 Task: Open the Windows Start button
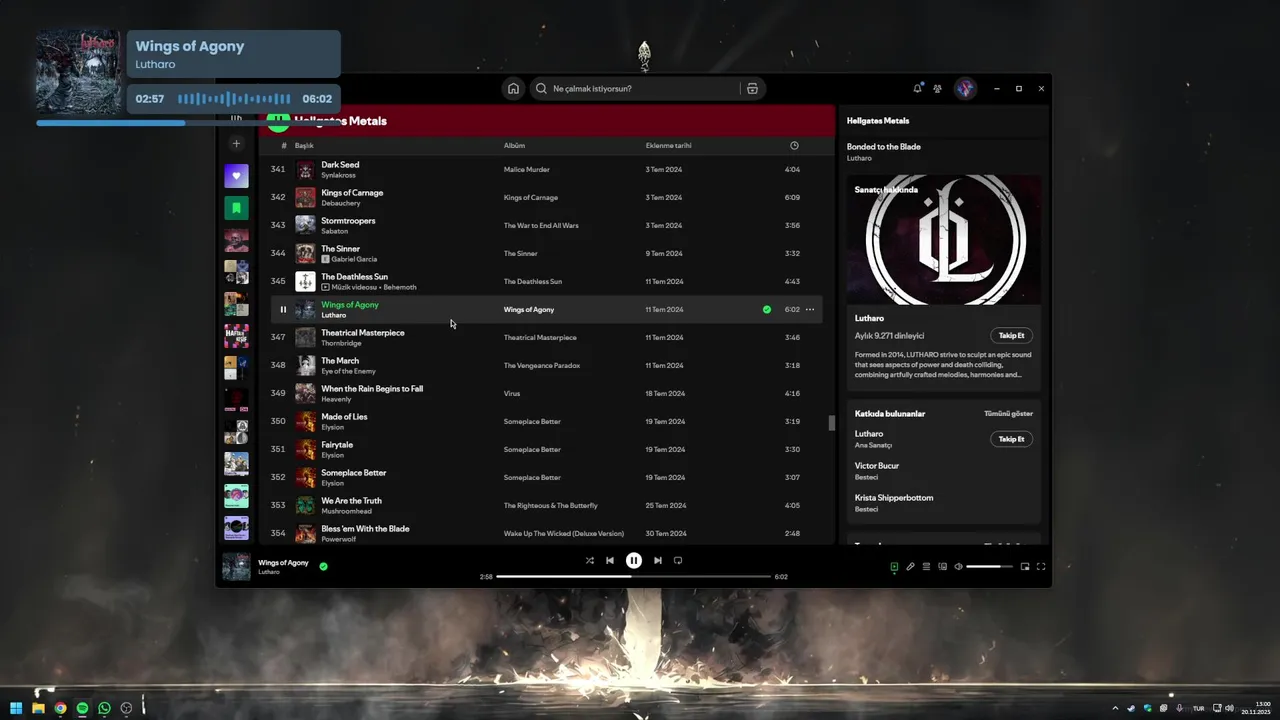point(16,708)
